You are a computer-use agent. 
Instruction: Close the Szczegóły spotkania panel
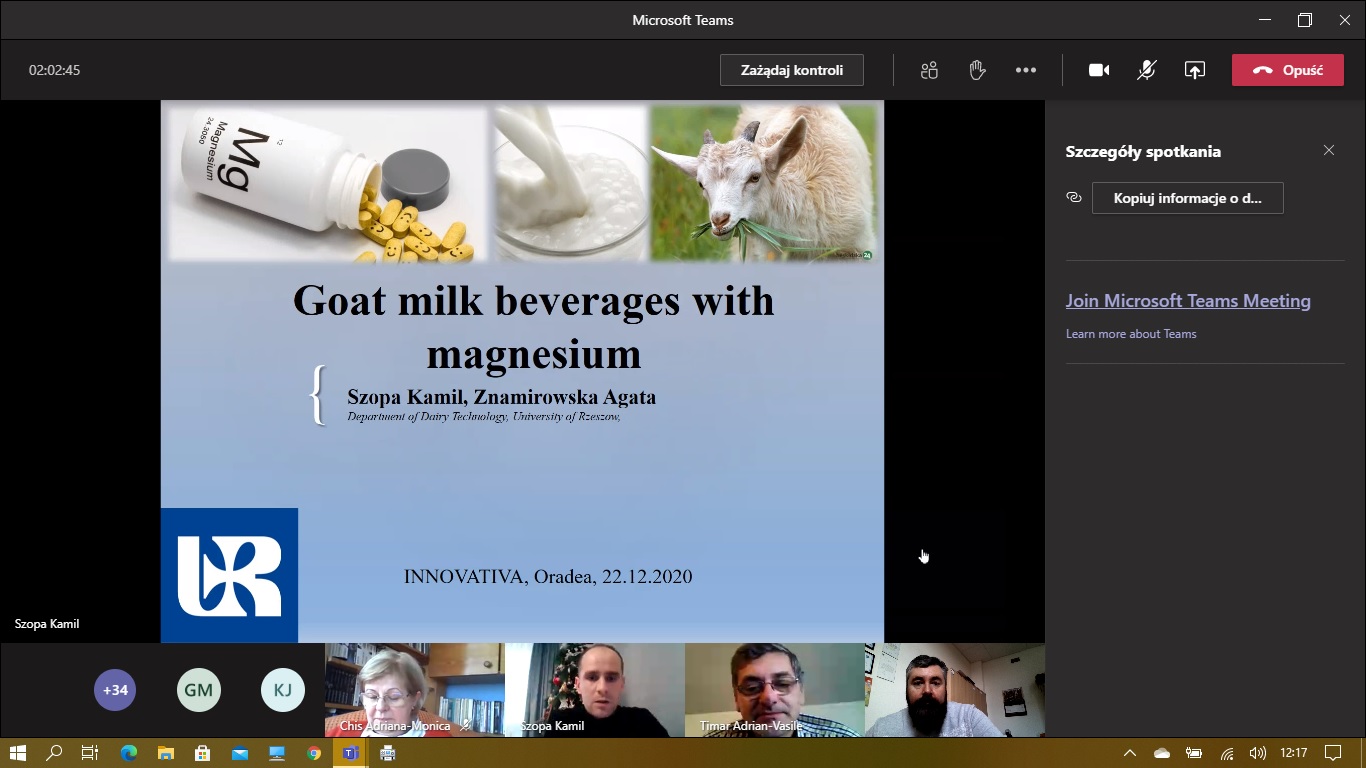[x=1329, y=150]
